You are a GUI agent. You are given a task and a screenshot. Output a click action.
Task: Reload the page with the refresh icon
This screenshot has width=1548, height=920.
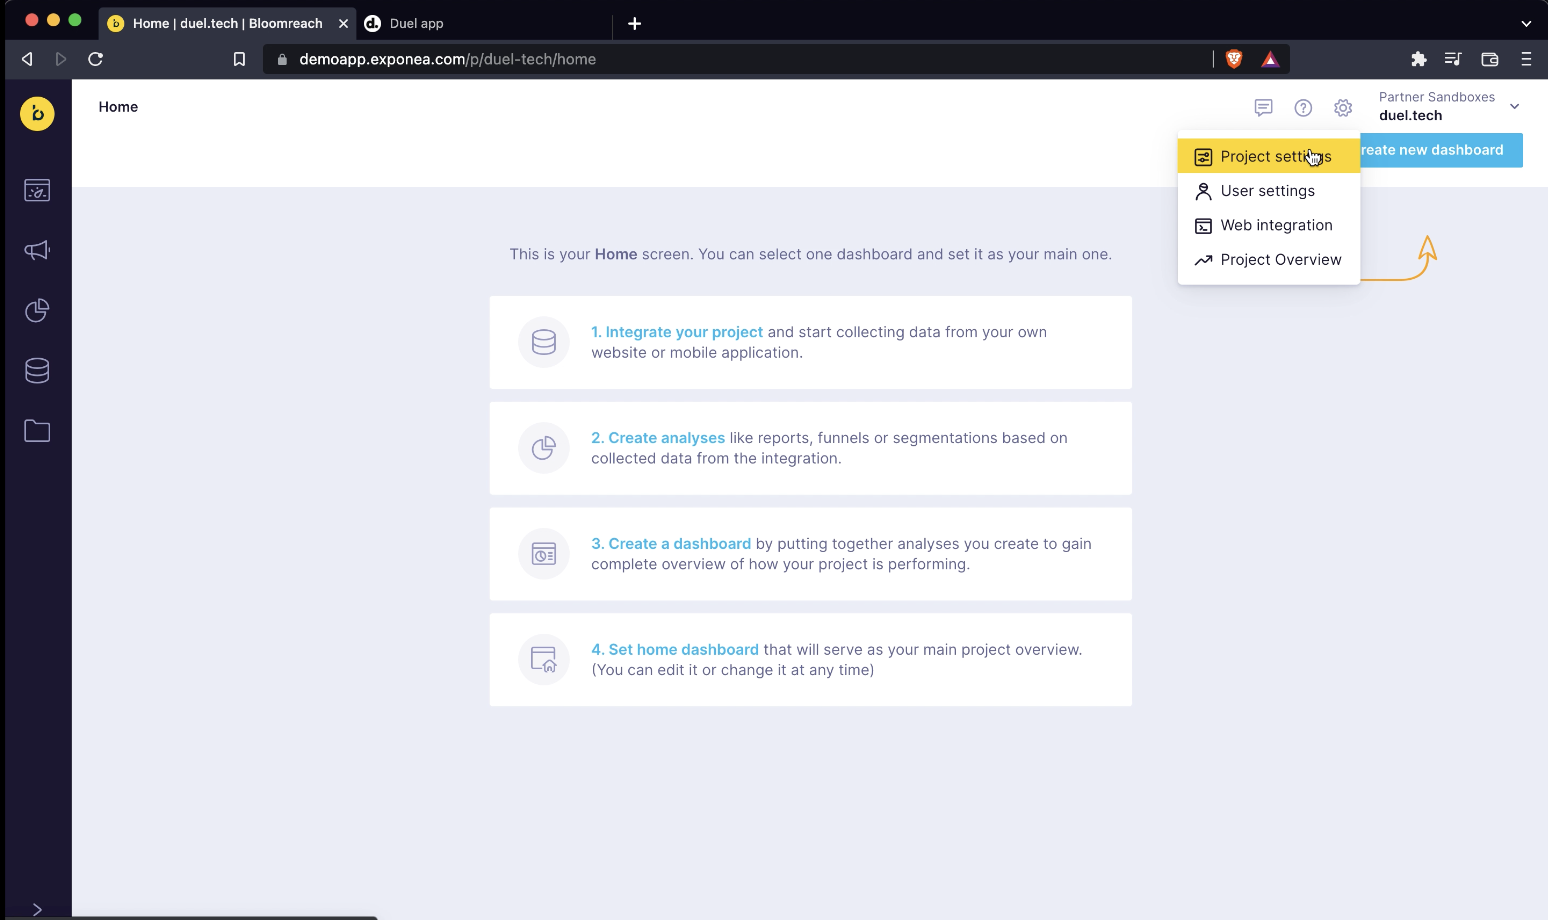click(x=95, y=59)
